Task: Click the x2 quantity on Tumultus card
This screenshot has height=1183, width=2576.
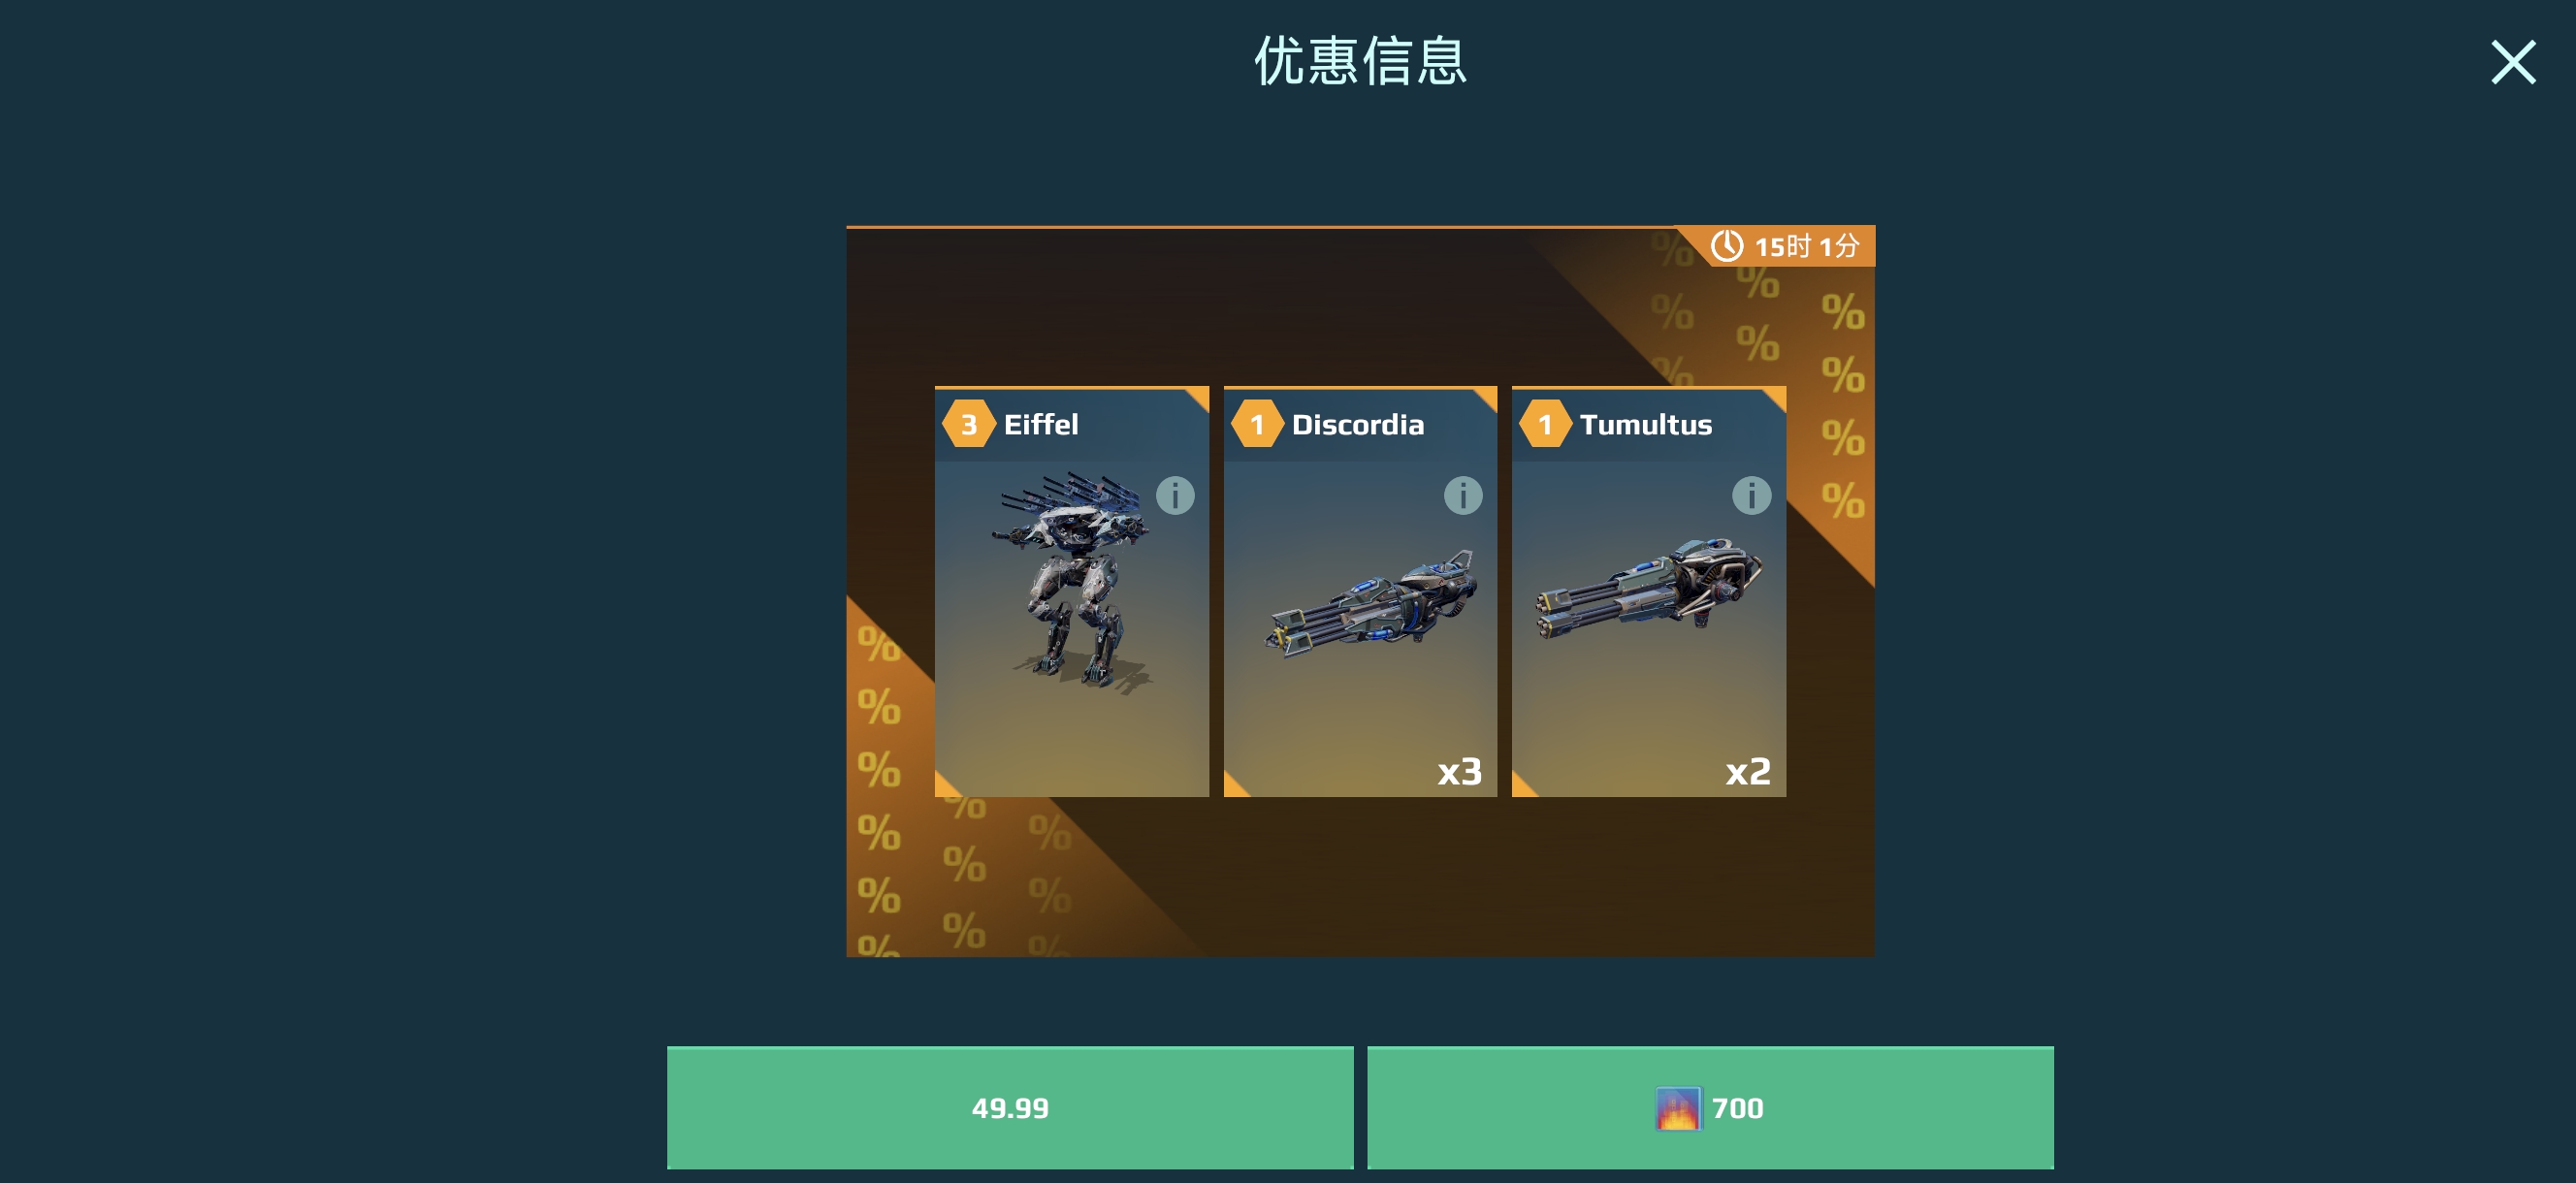Action: (1748, 771)
